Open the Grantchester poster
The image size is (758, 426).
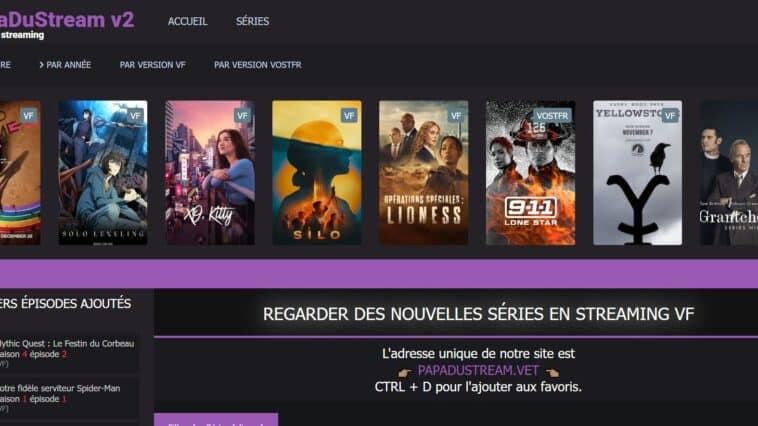pos(729,173)
